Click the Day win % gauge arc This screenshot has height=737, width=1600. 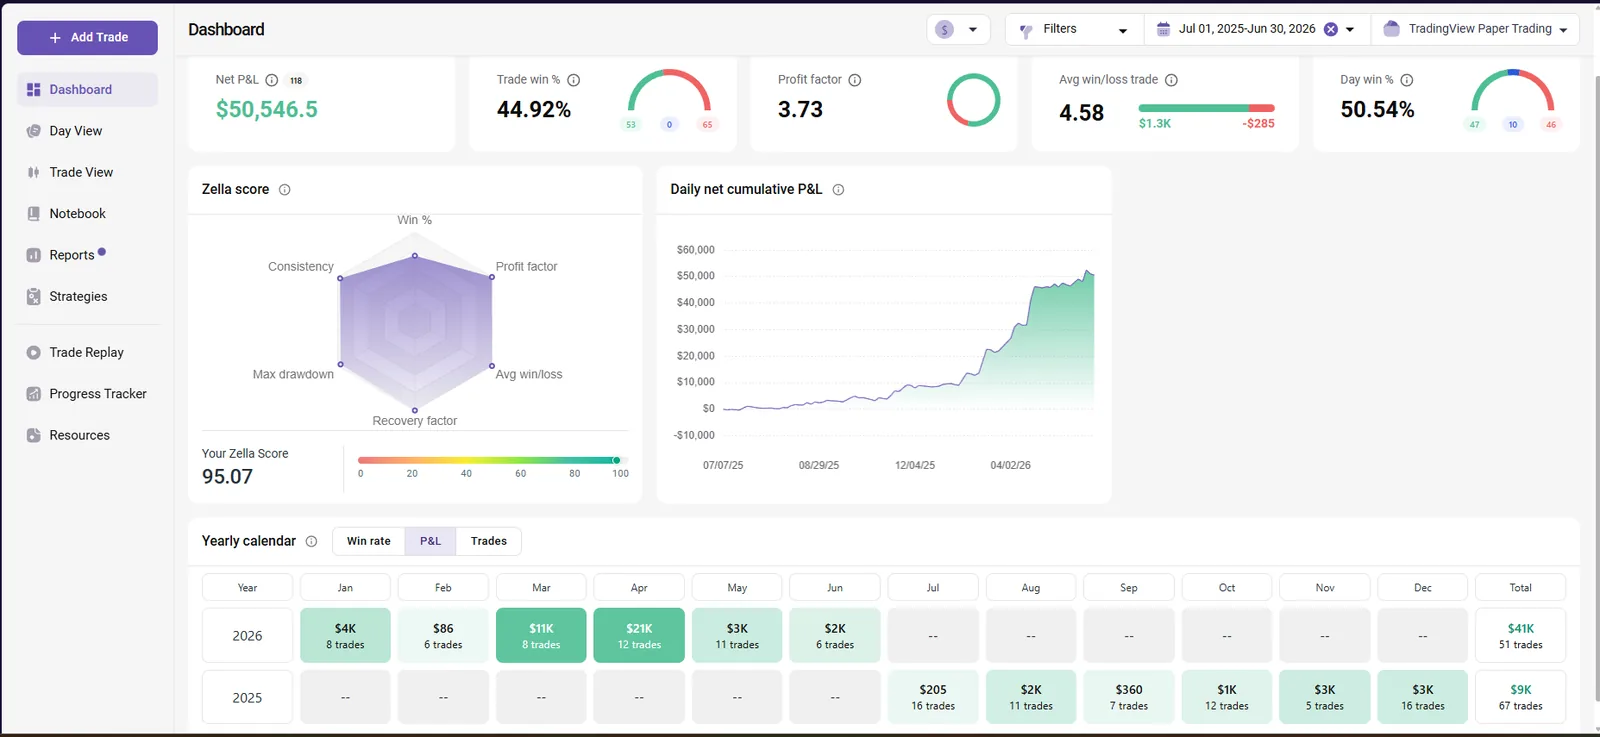(x=1513, y=90)
